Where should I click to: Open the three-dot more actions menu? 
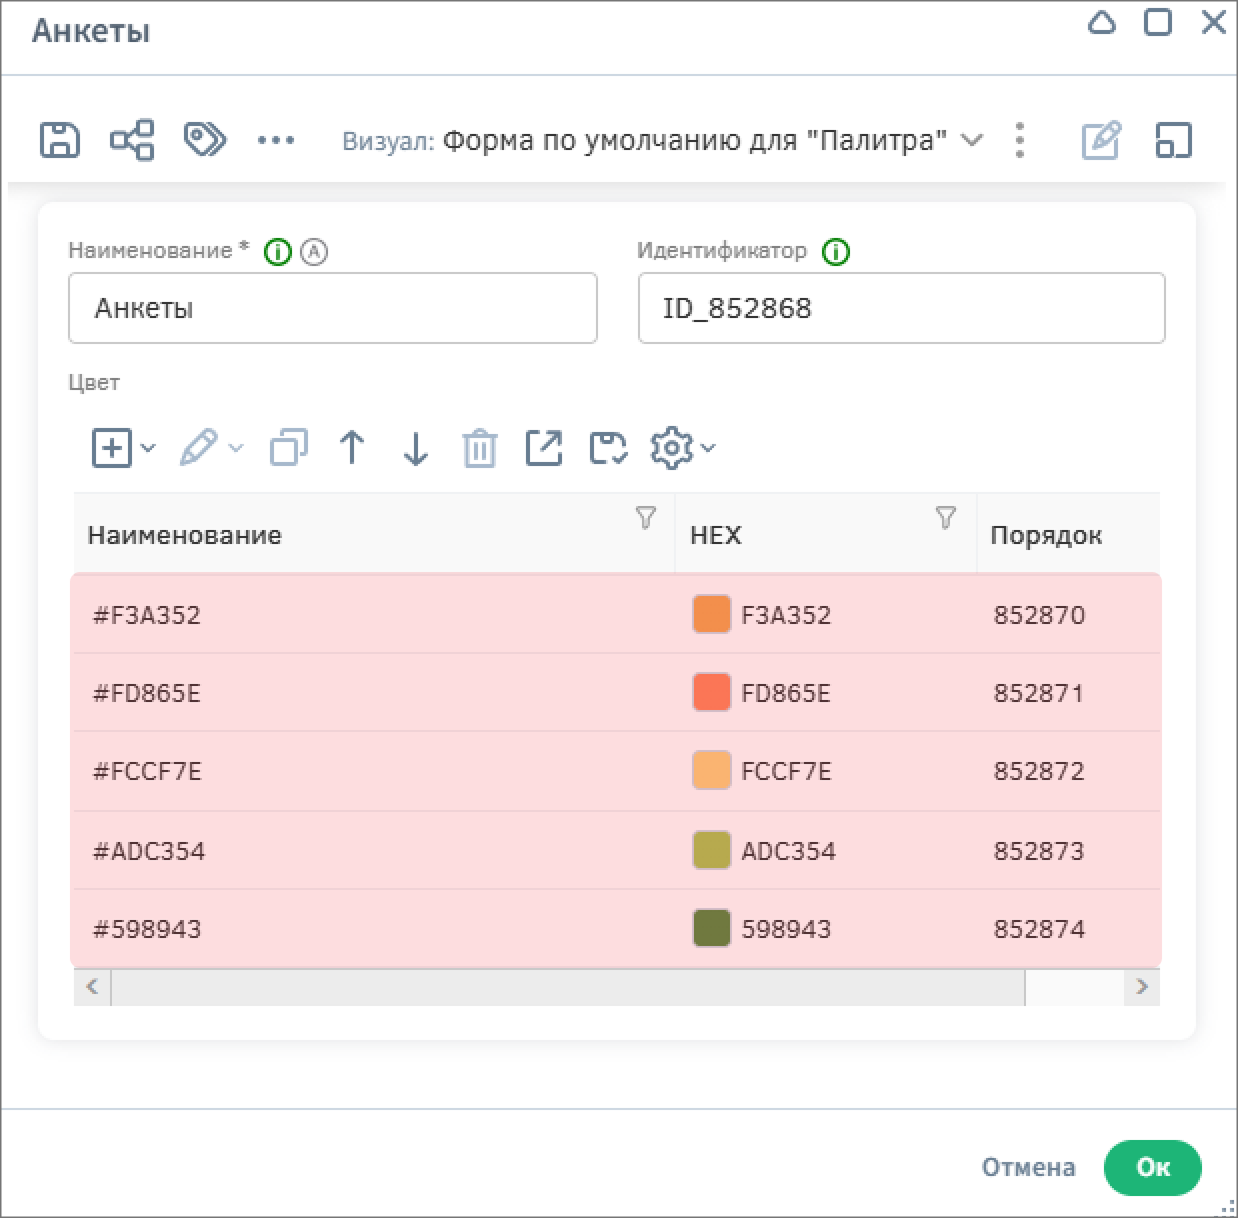tap(276, 140)
